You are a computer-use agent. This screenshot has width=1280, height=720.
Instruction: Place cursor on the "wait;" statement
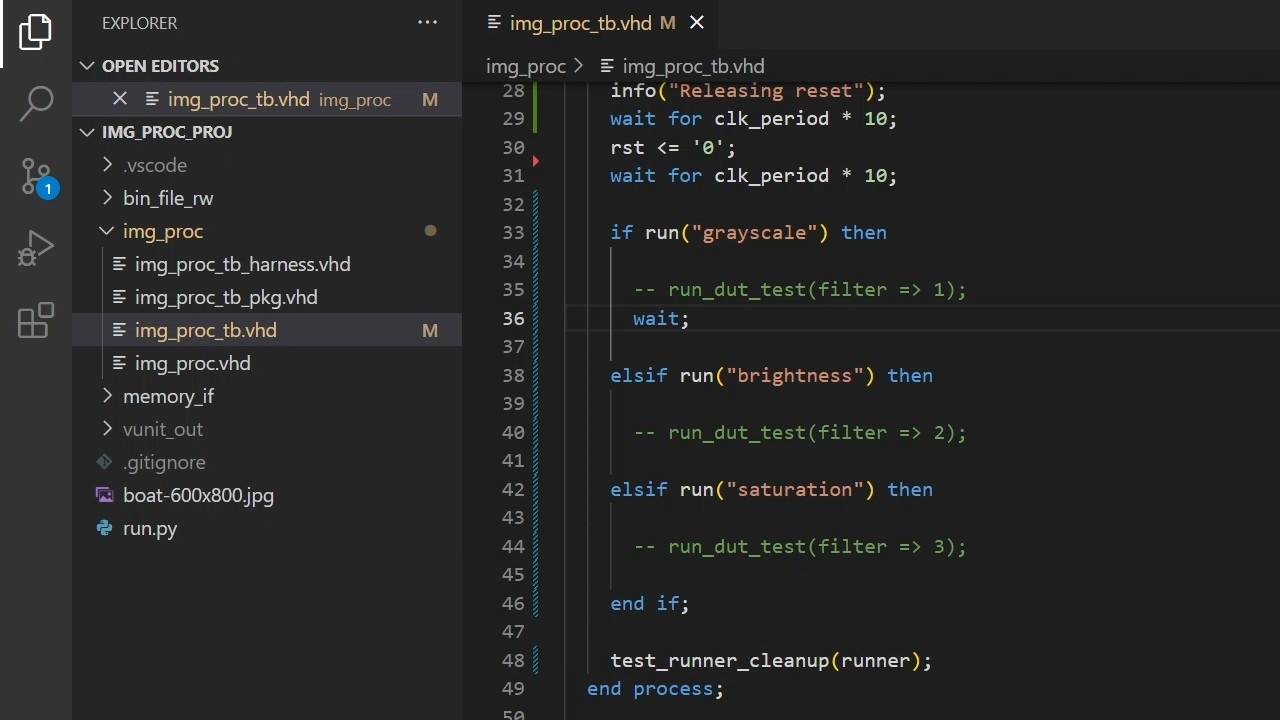661,318
